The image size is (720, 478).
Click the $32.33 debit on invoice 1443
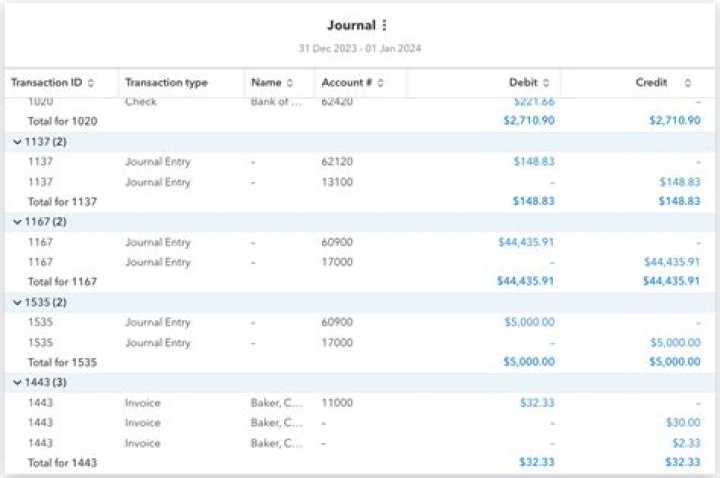pos(536,403)
